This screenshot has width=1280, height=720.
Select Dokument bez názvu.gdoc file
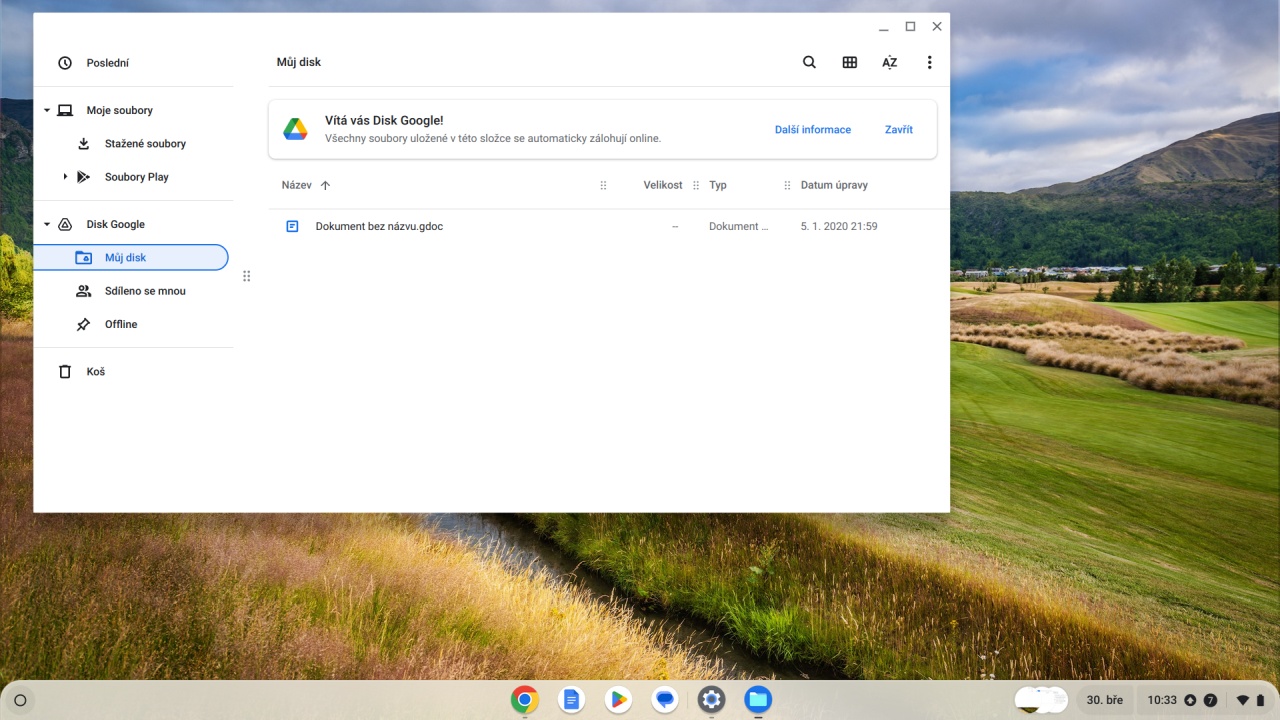(x=608, y=226)
